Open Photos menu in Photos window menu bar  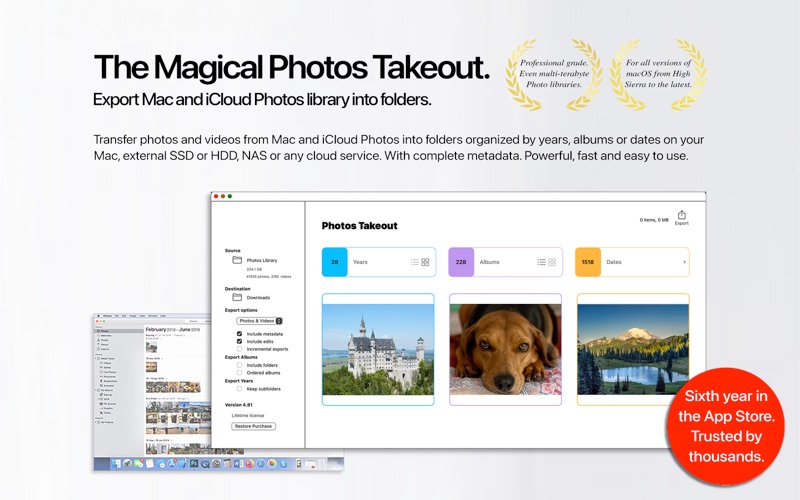[107, 316]
